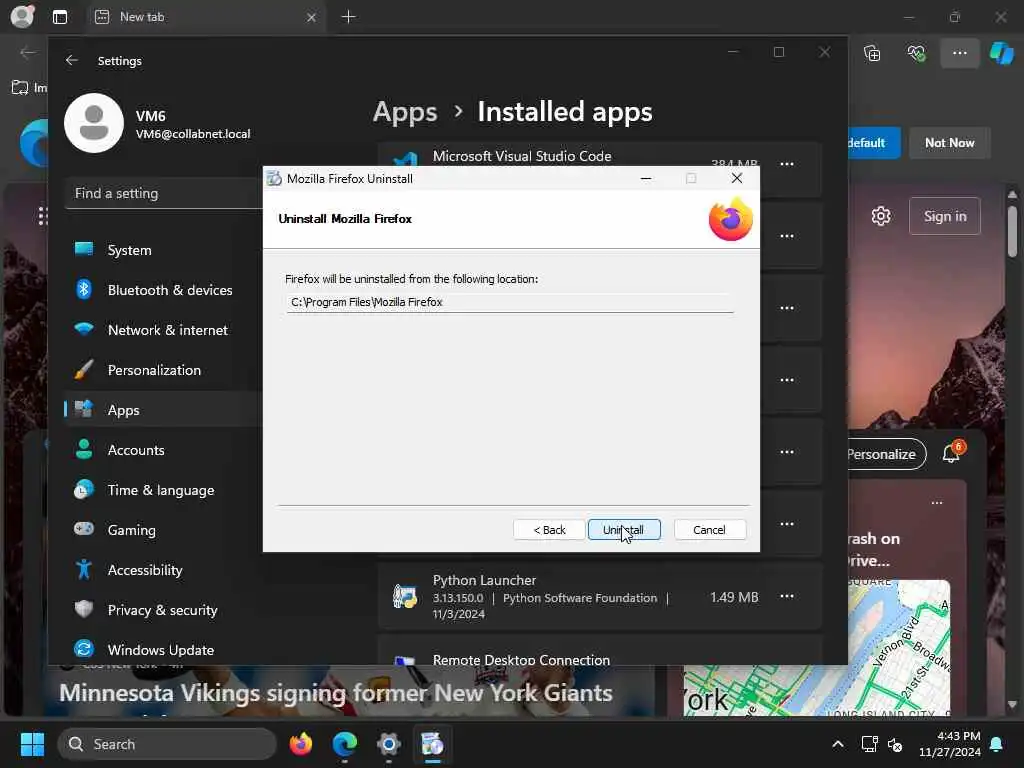The width and height of the screenshot is (1024, 768).
Task: Click the Settings back arrow
Action: coord(72,60)
